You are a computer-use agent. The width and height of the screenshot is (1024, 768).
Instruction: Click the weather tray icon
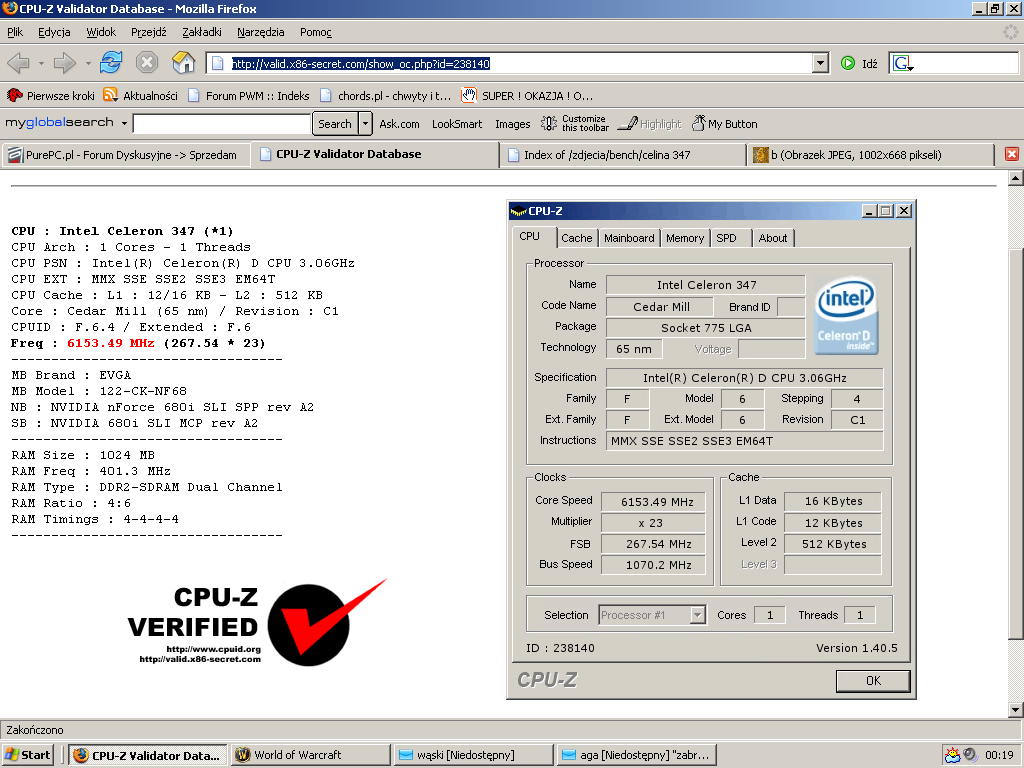tap(952, 755)
